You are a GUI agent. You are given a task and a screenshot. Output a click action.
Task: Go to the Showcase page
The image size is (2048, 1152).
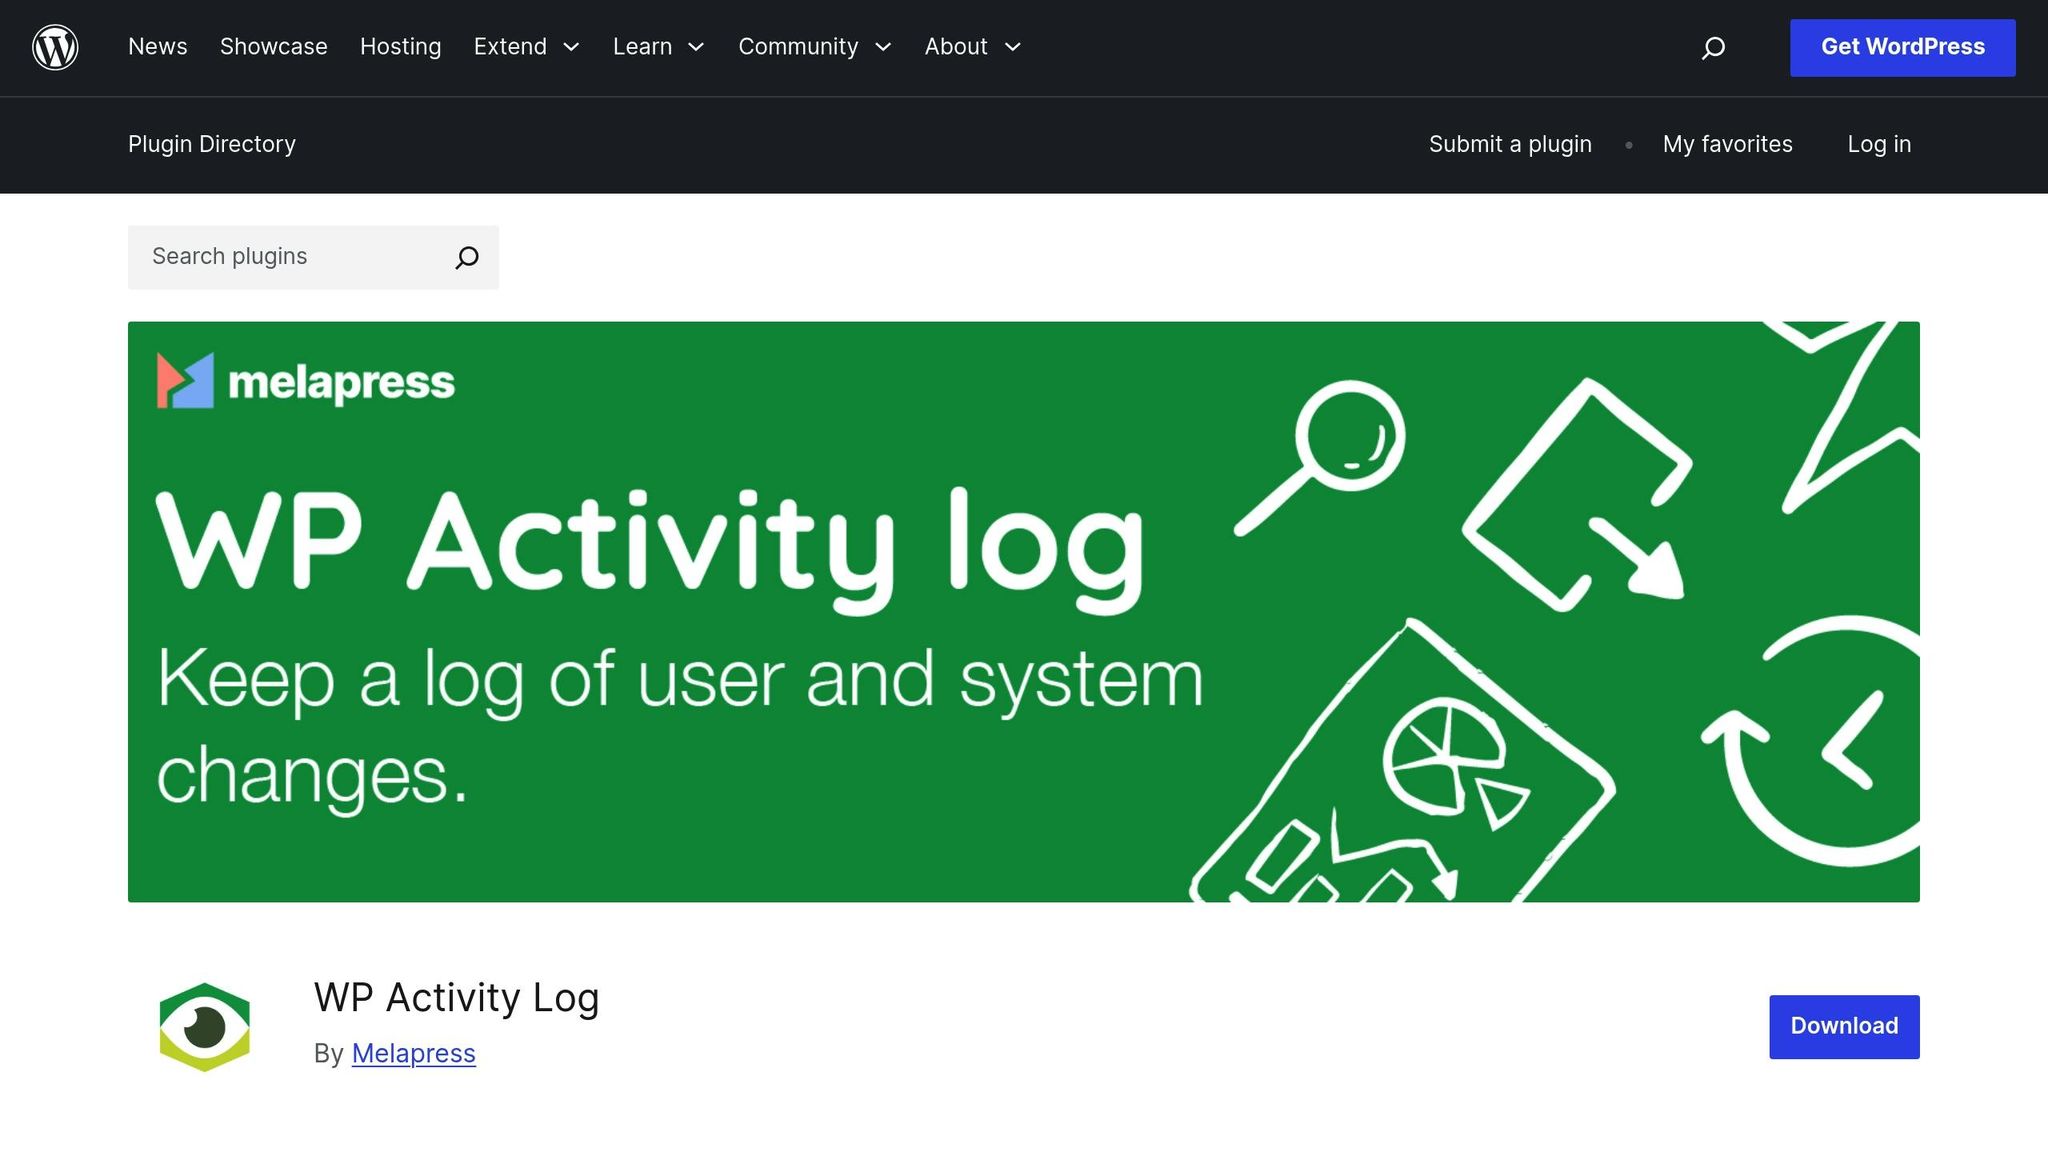point(274,47)
